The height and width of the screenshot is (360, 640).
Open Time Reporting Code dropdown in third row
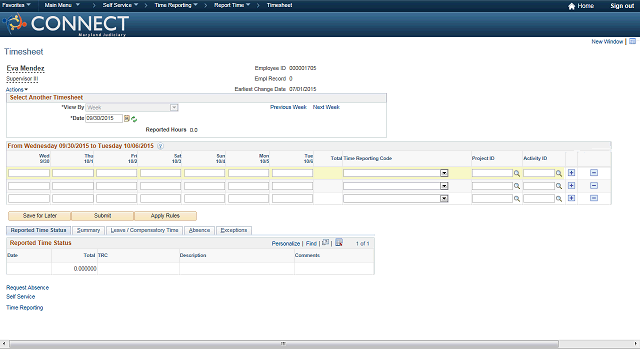click(x=444, y=199)
